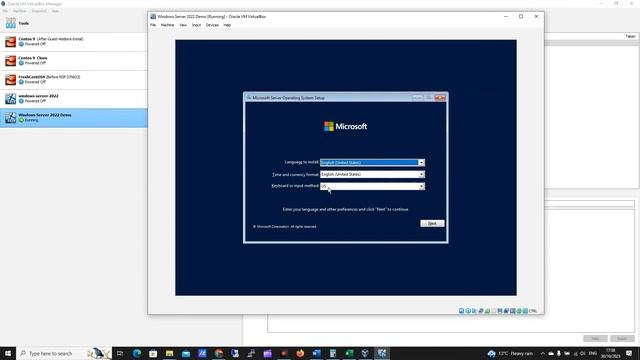Viewport: 640px width, 360px height.
Task: Open the Mail app from the taskbar
Action: pyautogui.click(x=186, y=353)
